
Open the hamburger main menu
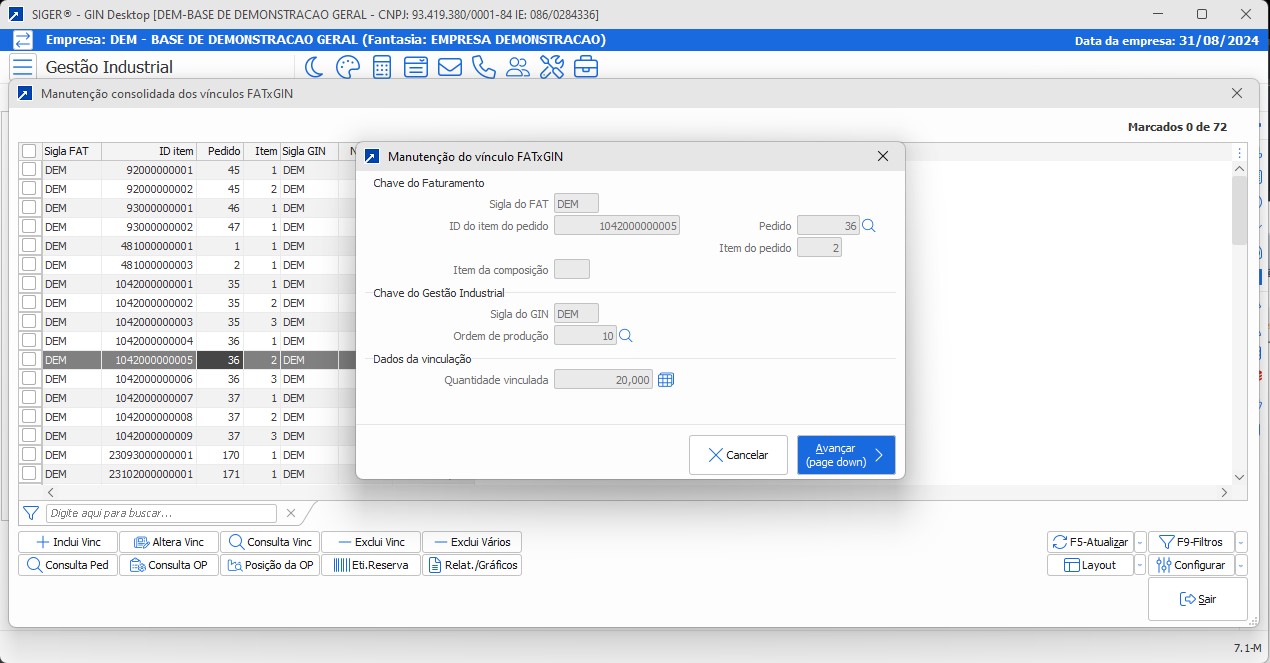(x=22, y=67)
